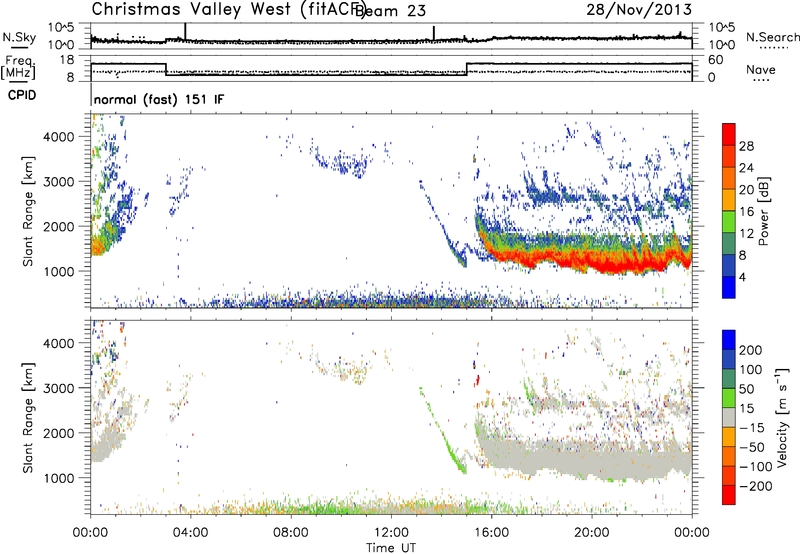Click the gray segment of the velocity colorbar
Viewport: 800px width, 554px height.
click(729, 418)
